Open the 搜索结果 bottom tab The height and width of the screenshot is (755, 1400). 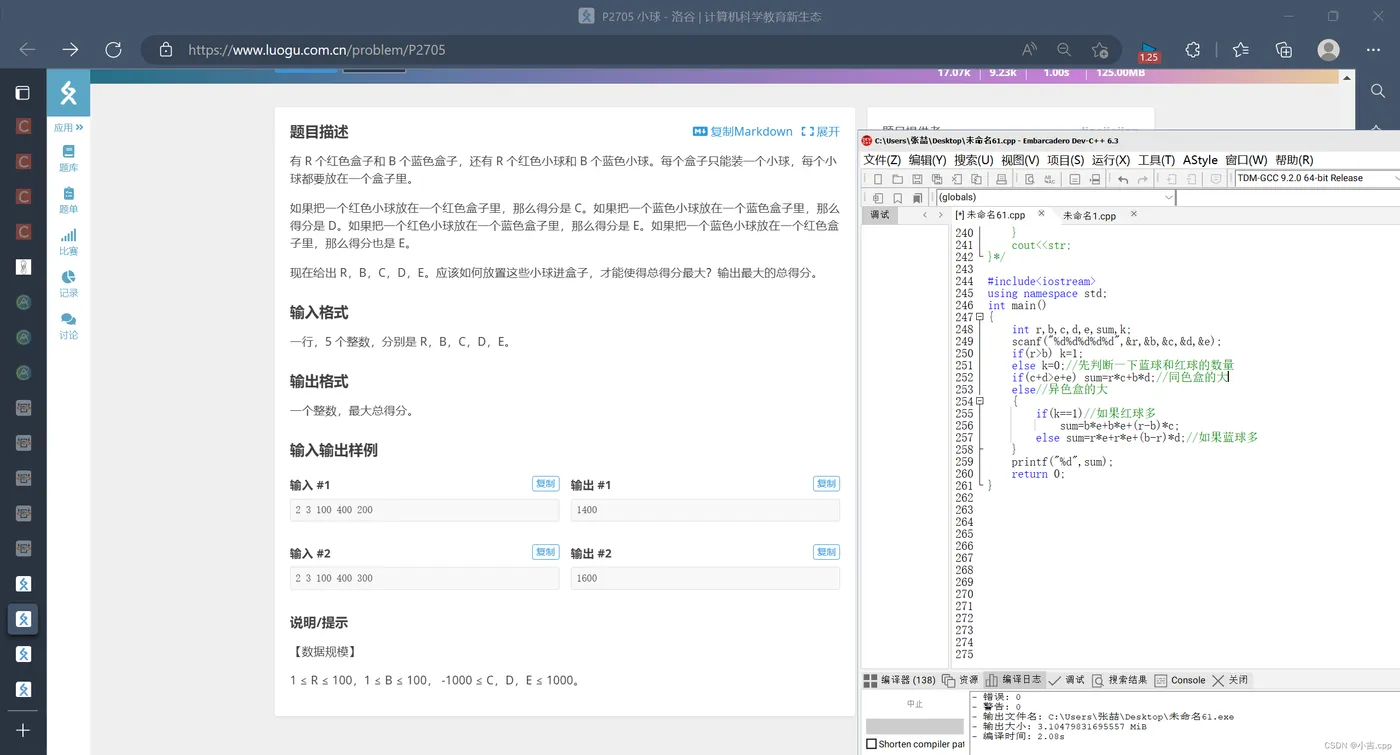(1119, 680)
